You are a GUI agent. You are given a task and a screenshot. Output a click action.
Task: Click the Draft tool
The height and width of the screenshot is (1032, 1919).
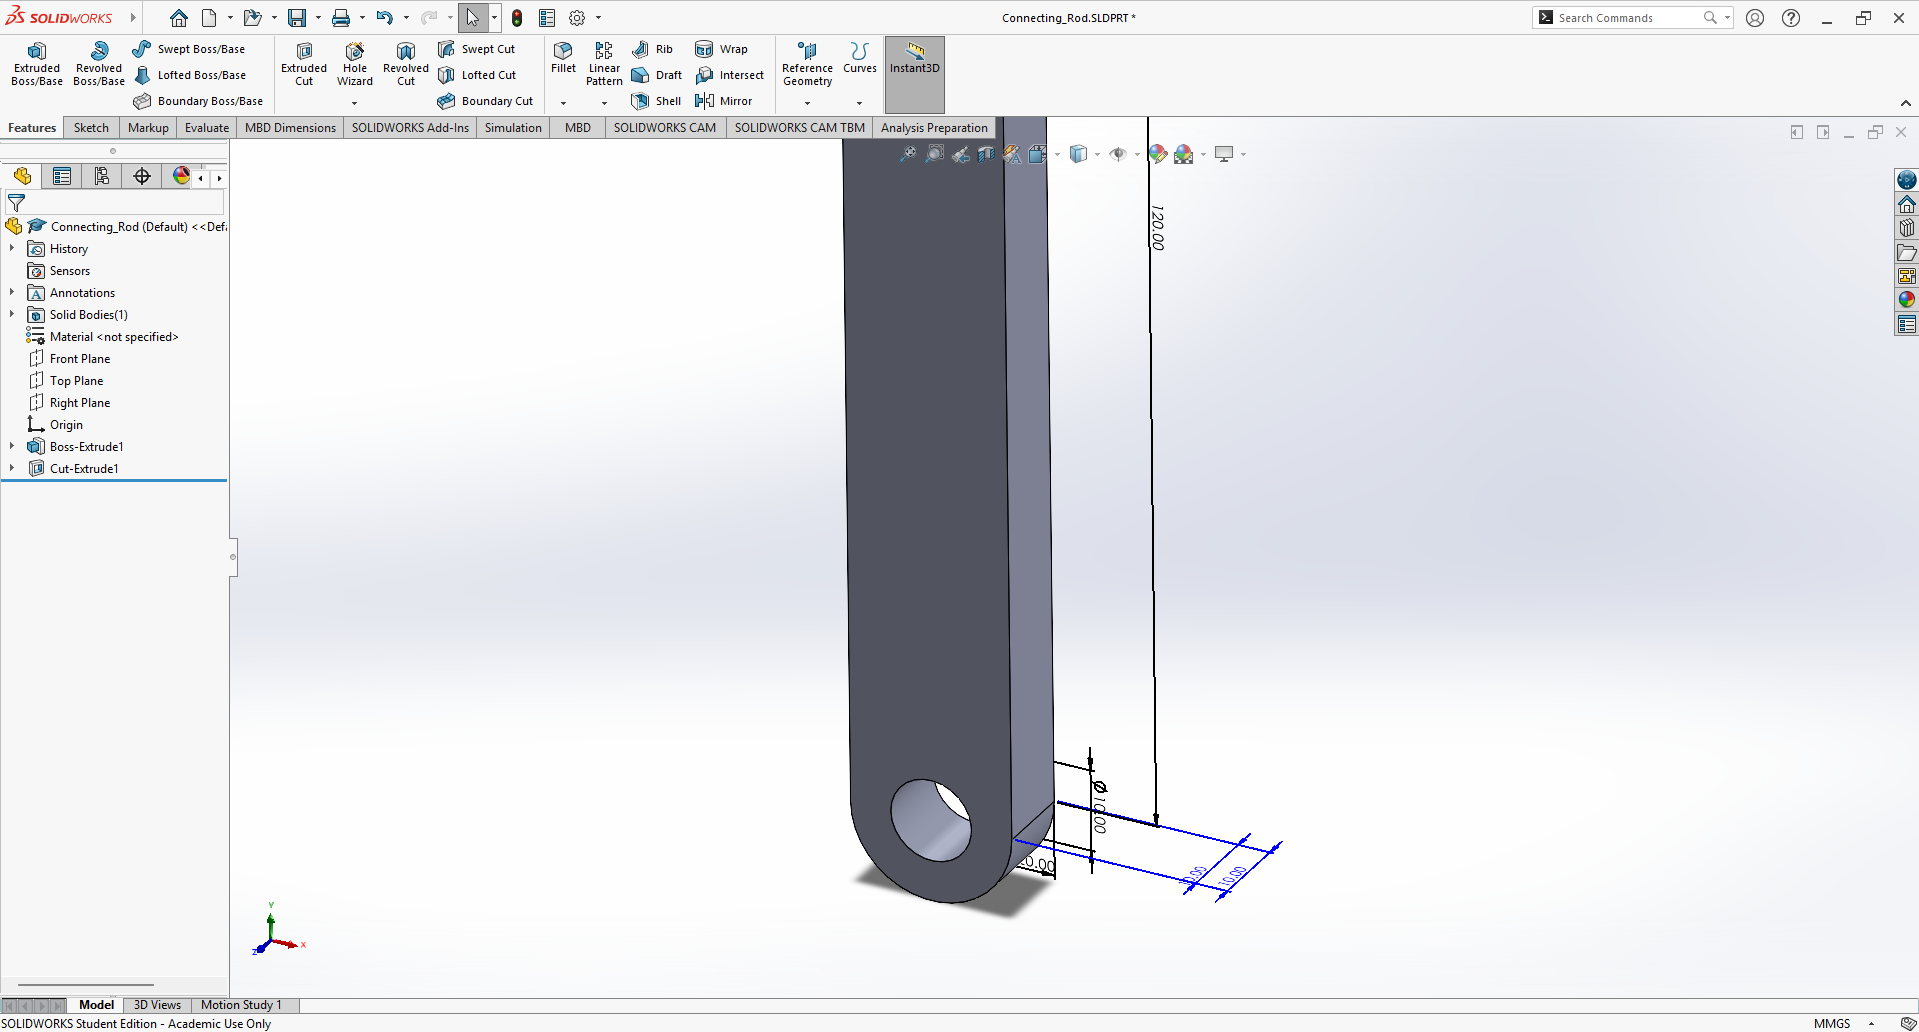click(657, 75)
